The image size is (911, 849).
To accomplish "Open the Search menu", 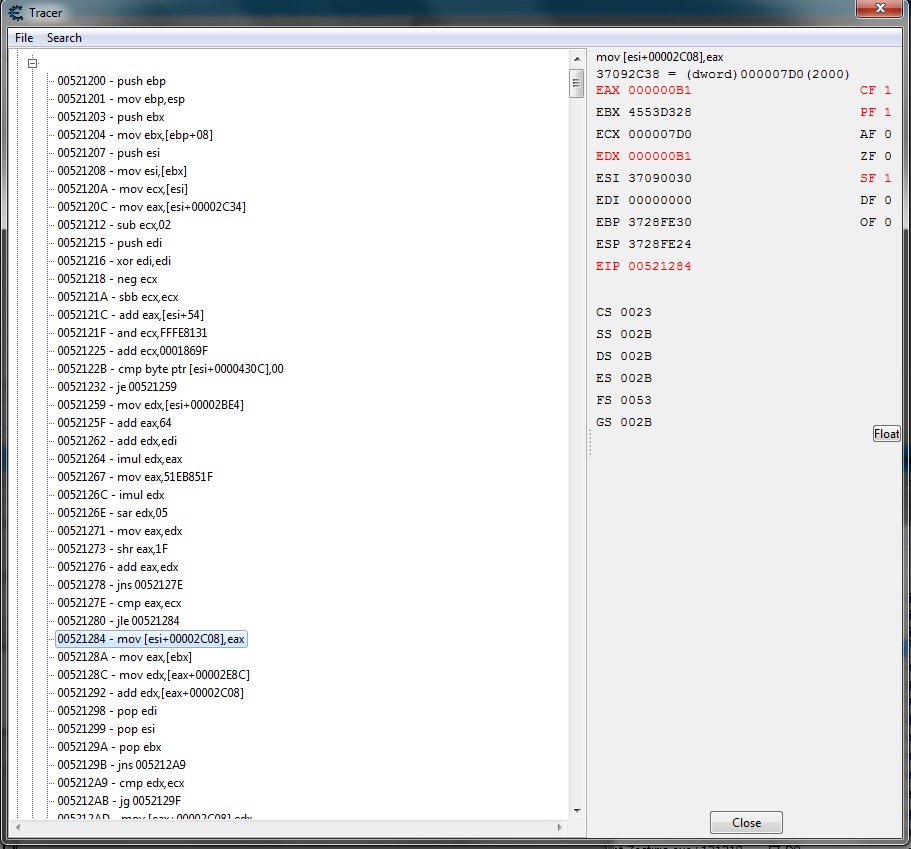I will (64, 38).
